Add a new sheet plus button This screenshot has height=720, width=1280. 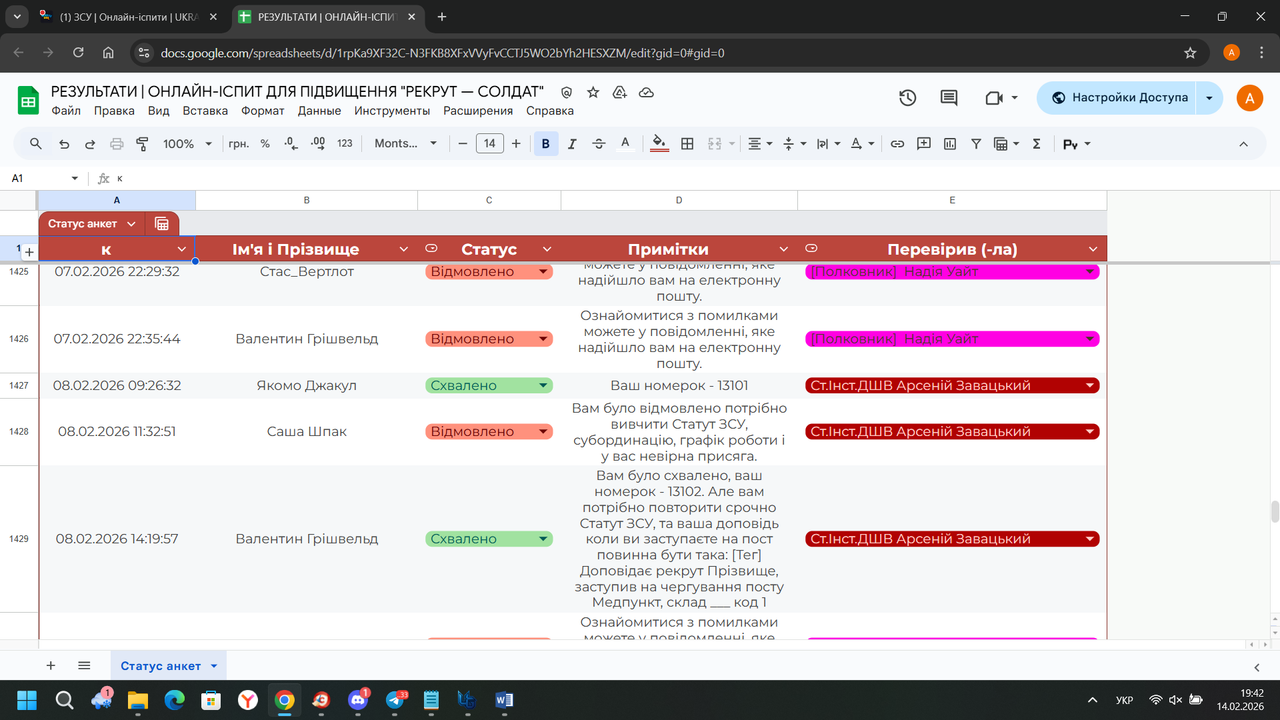(51, 666)
